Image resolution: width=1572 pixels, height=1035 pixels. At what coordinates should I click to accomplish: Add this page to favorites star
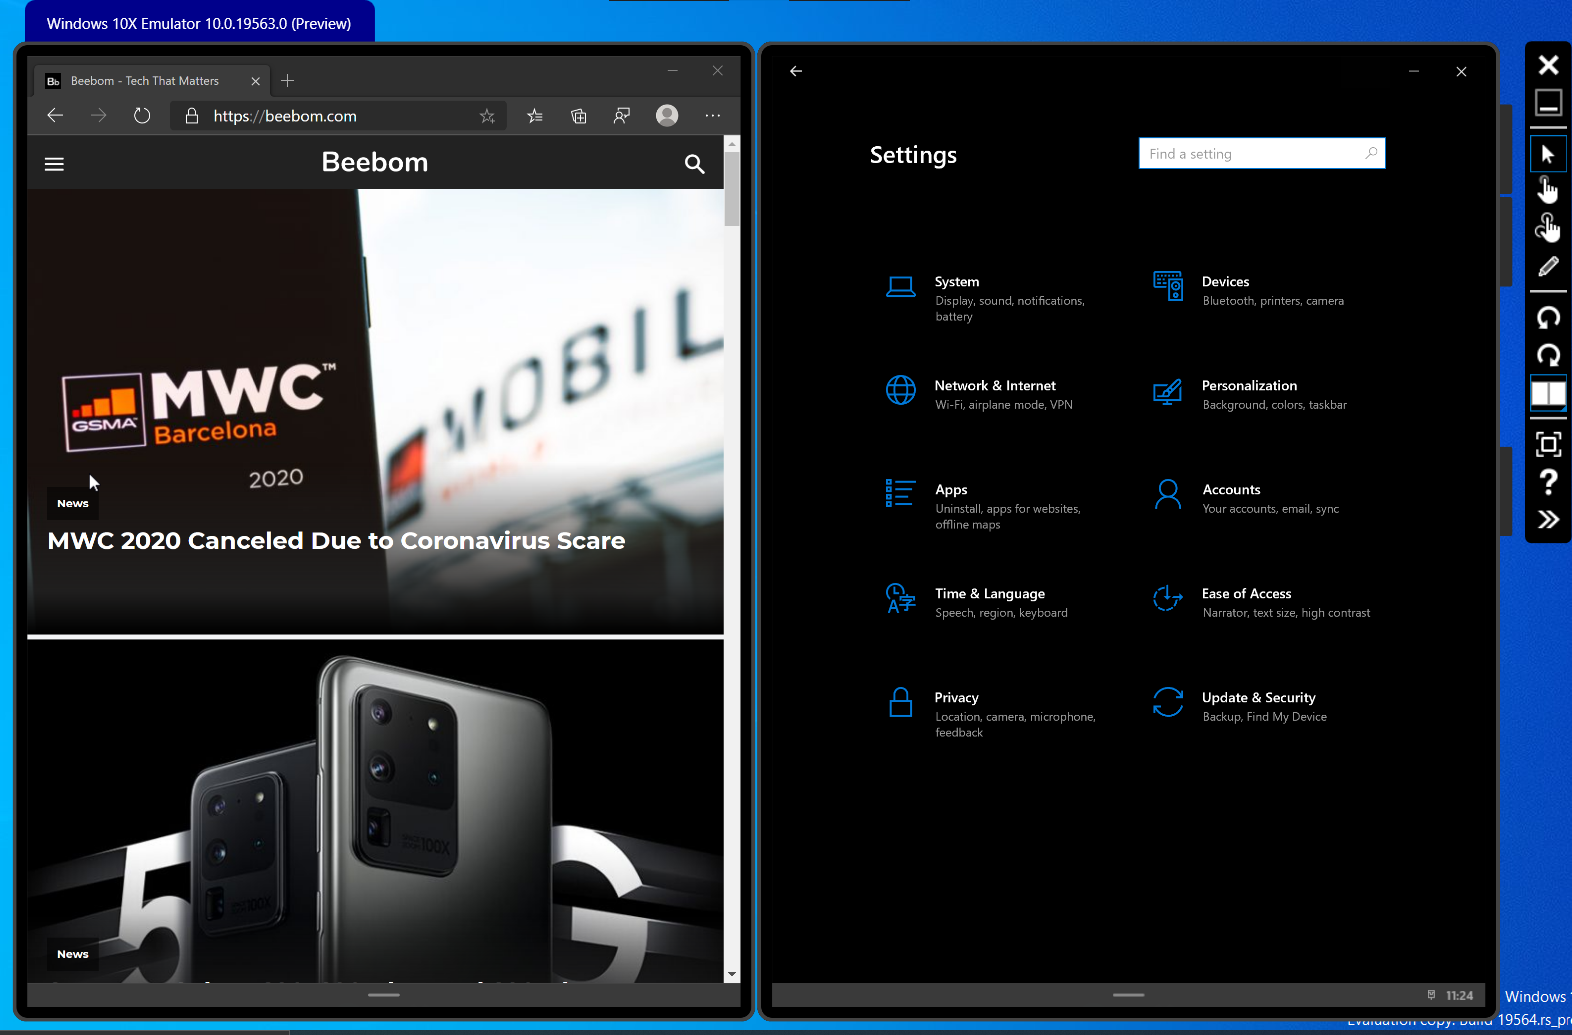[x=487, y=116]
